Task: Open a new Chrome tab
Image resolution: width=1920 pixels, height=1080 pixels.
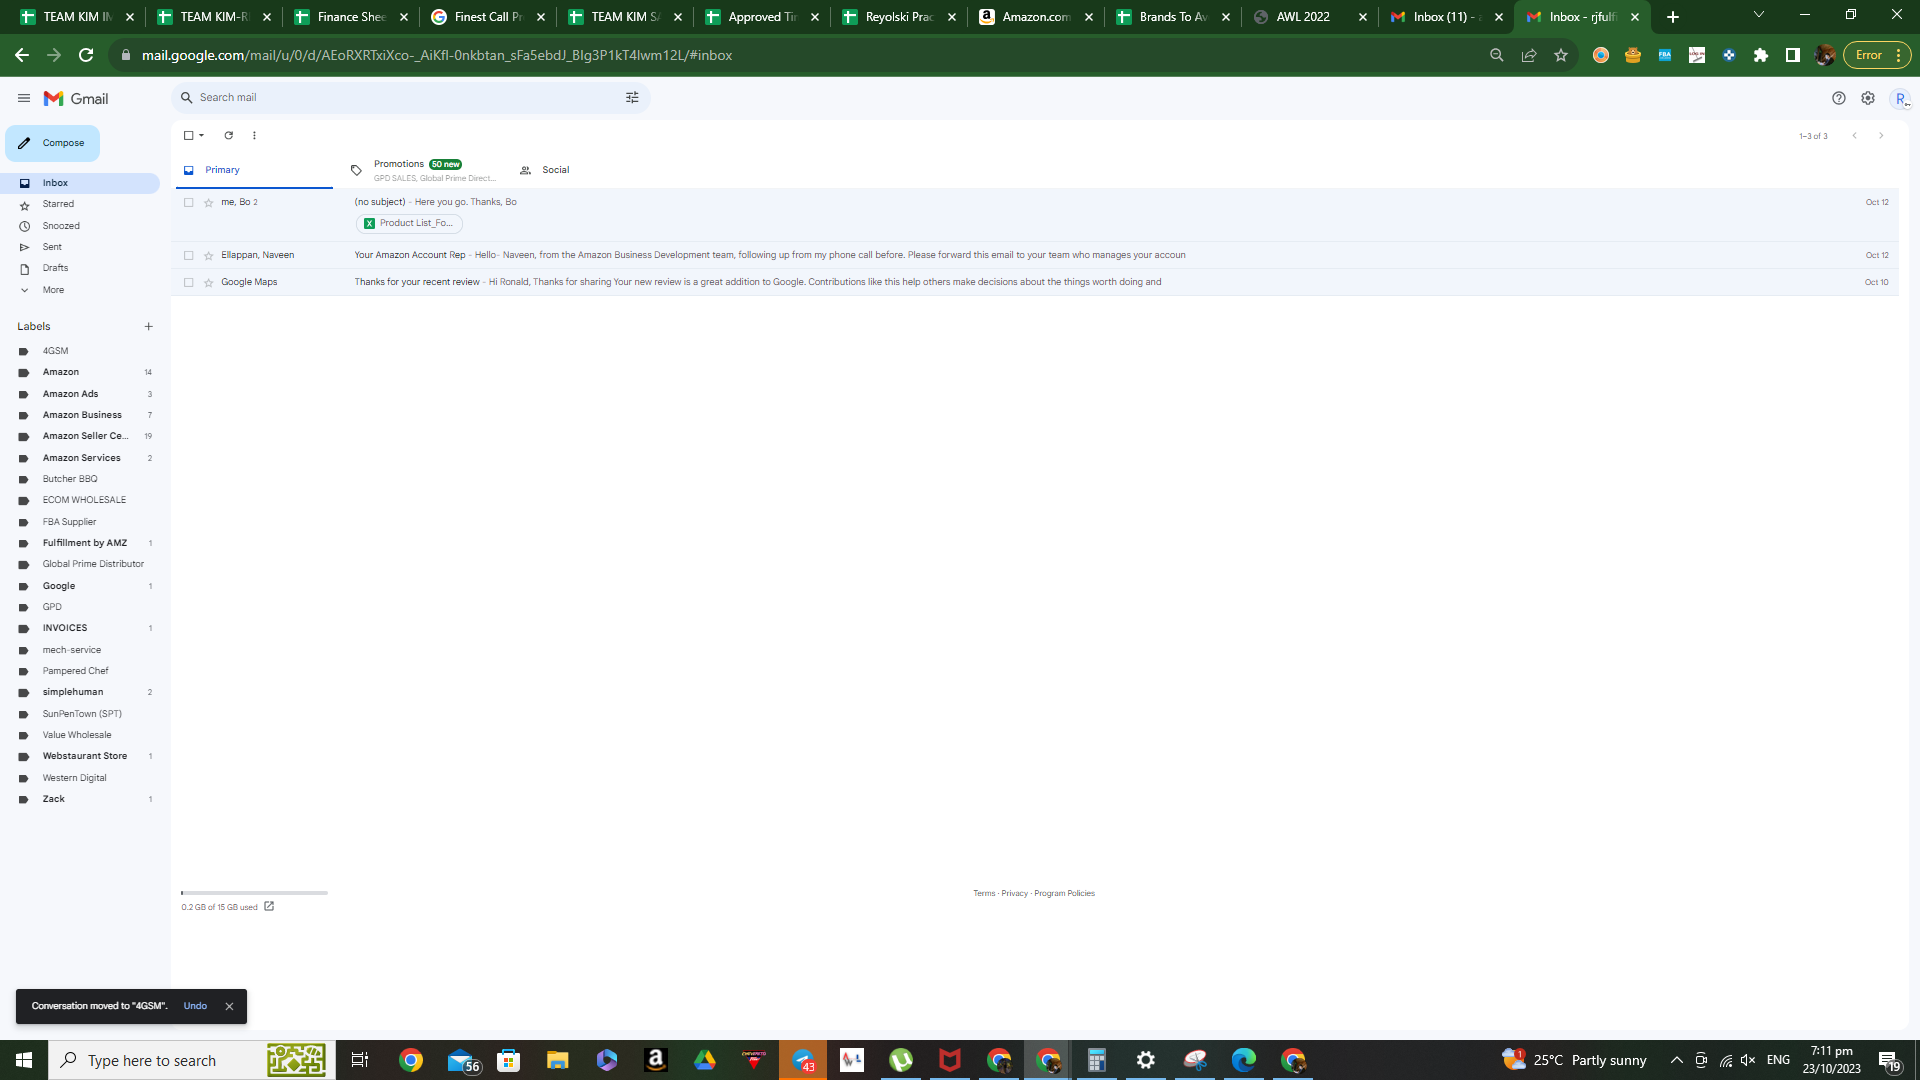Action: pyautogui.click(x=1673, y=17)
